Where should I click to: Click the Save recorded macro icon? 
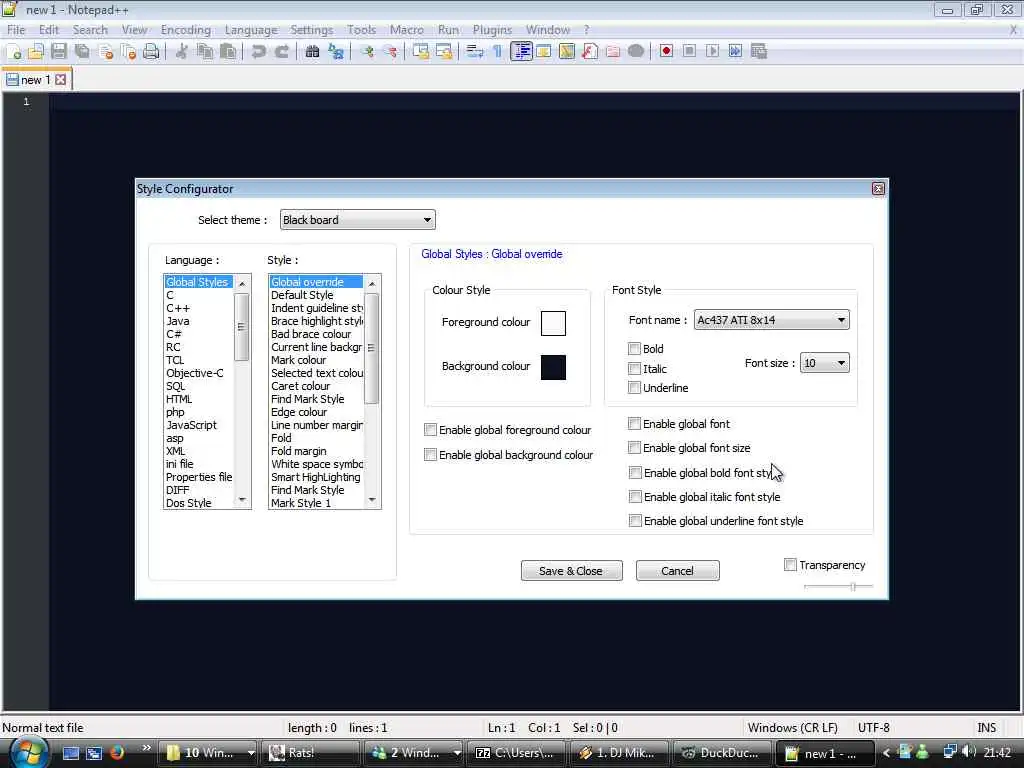point(758,51)
